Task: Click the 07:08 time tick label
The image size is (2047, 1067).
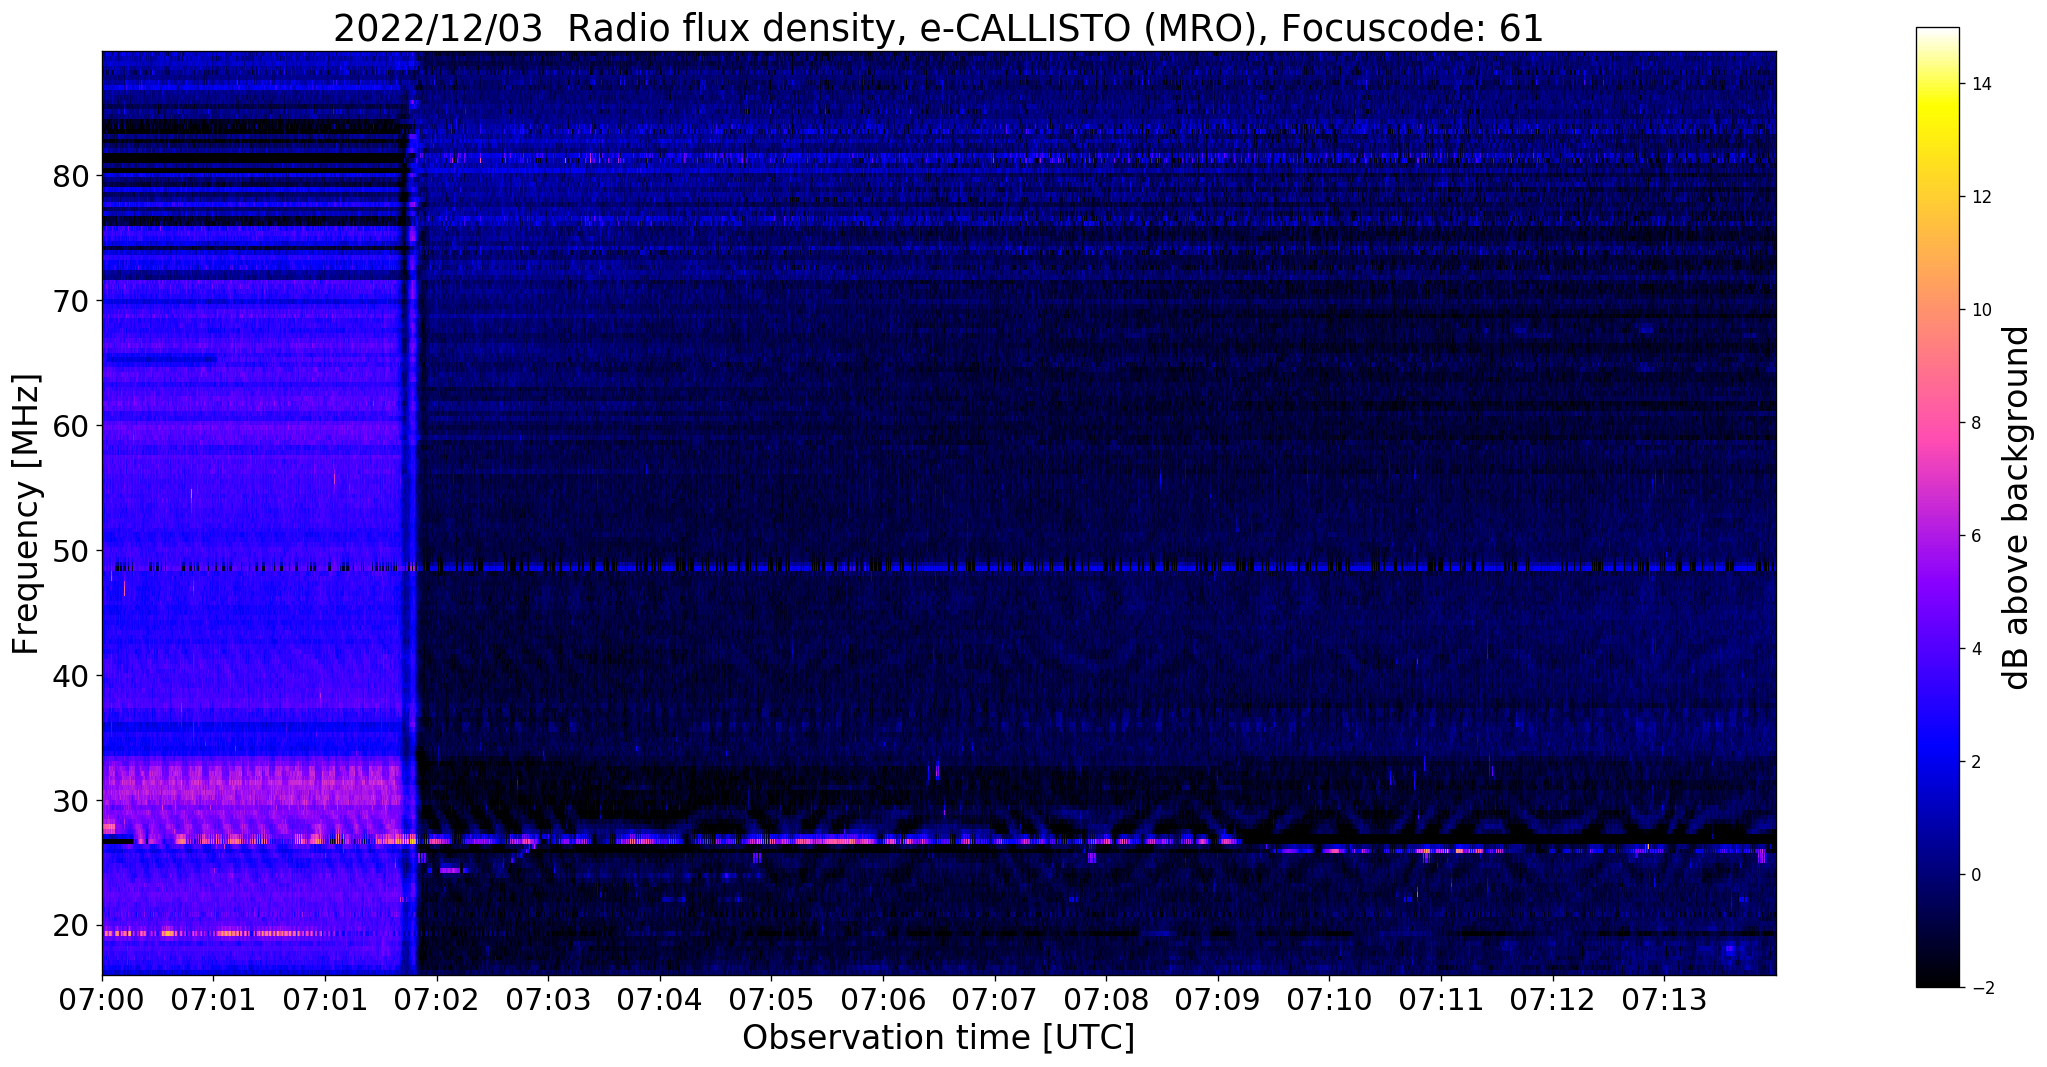Action: [1107, 1001]
